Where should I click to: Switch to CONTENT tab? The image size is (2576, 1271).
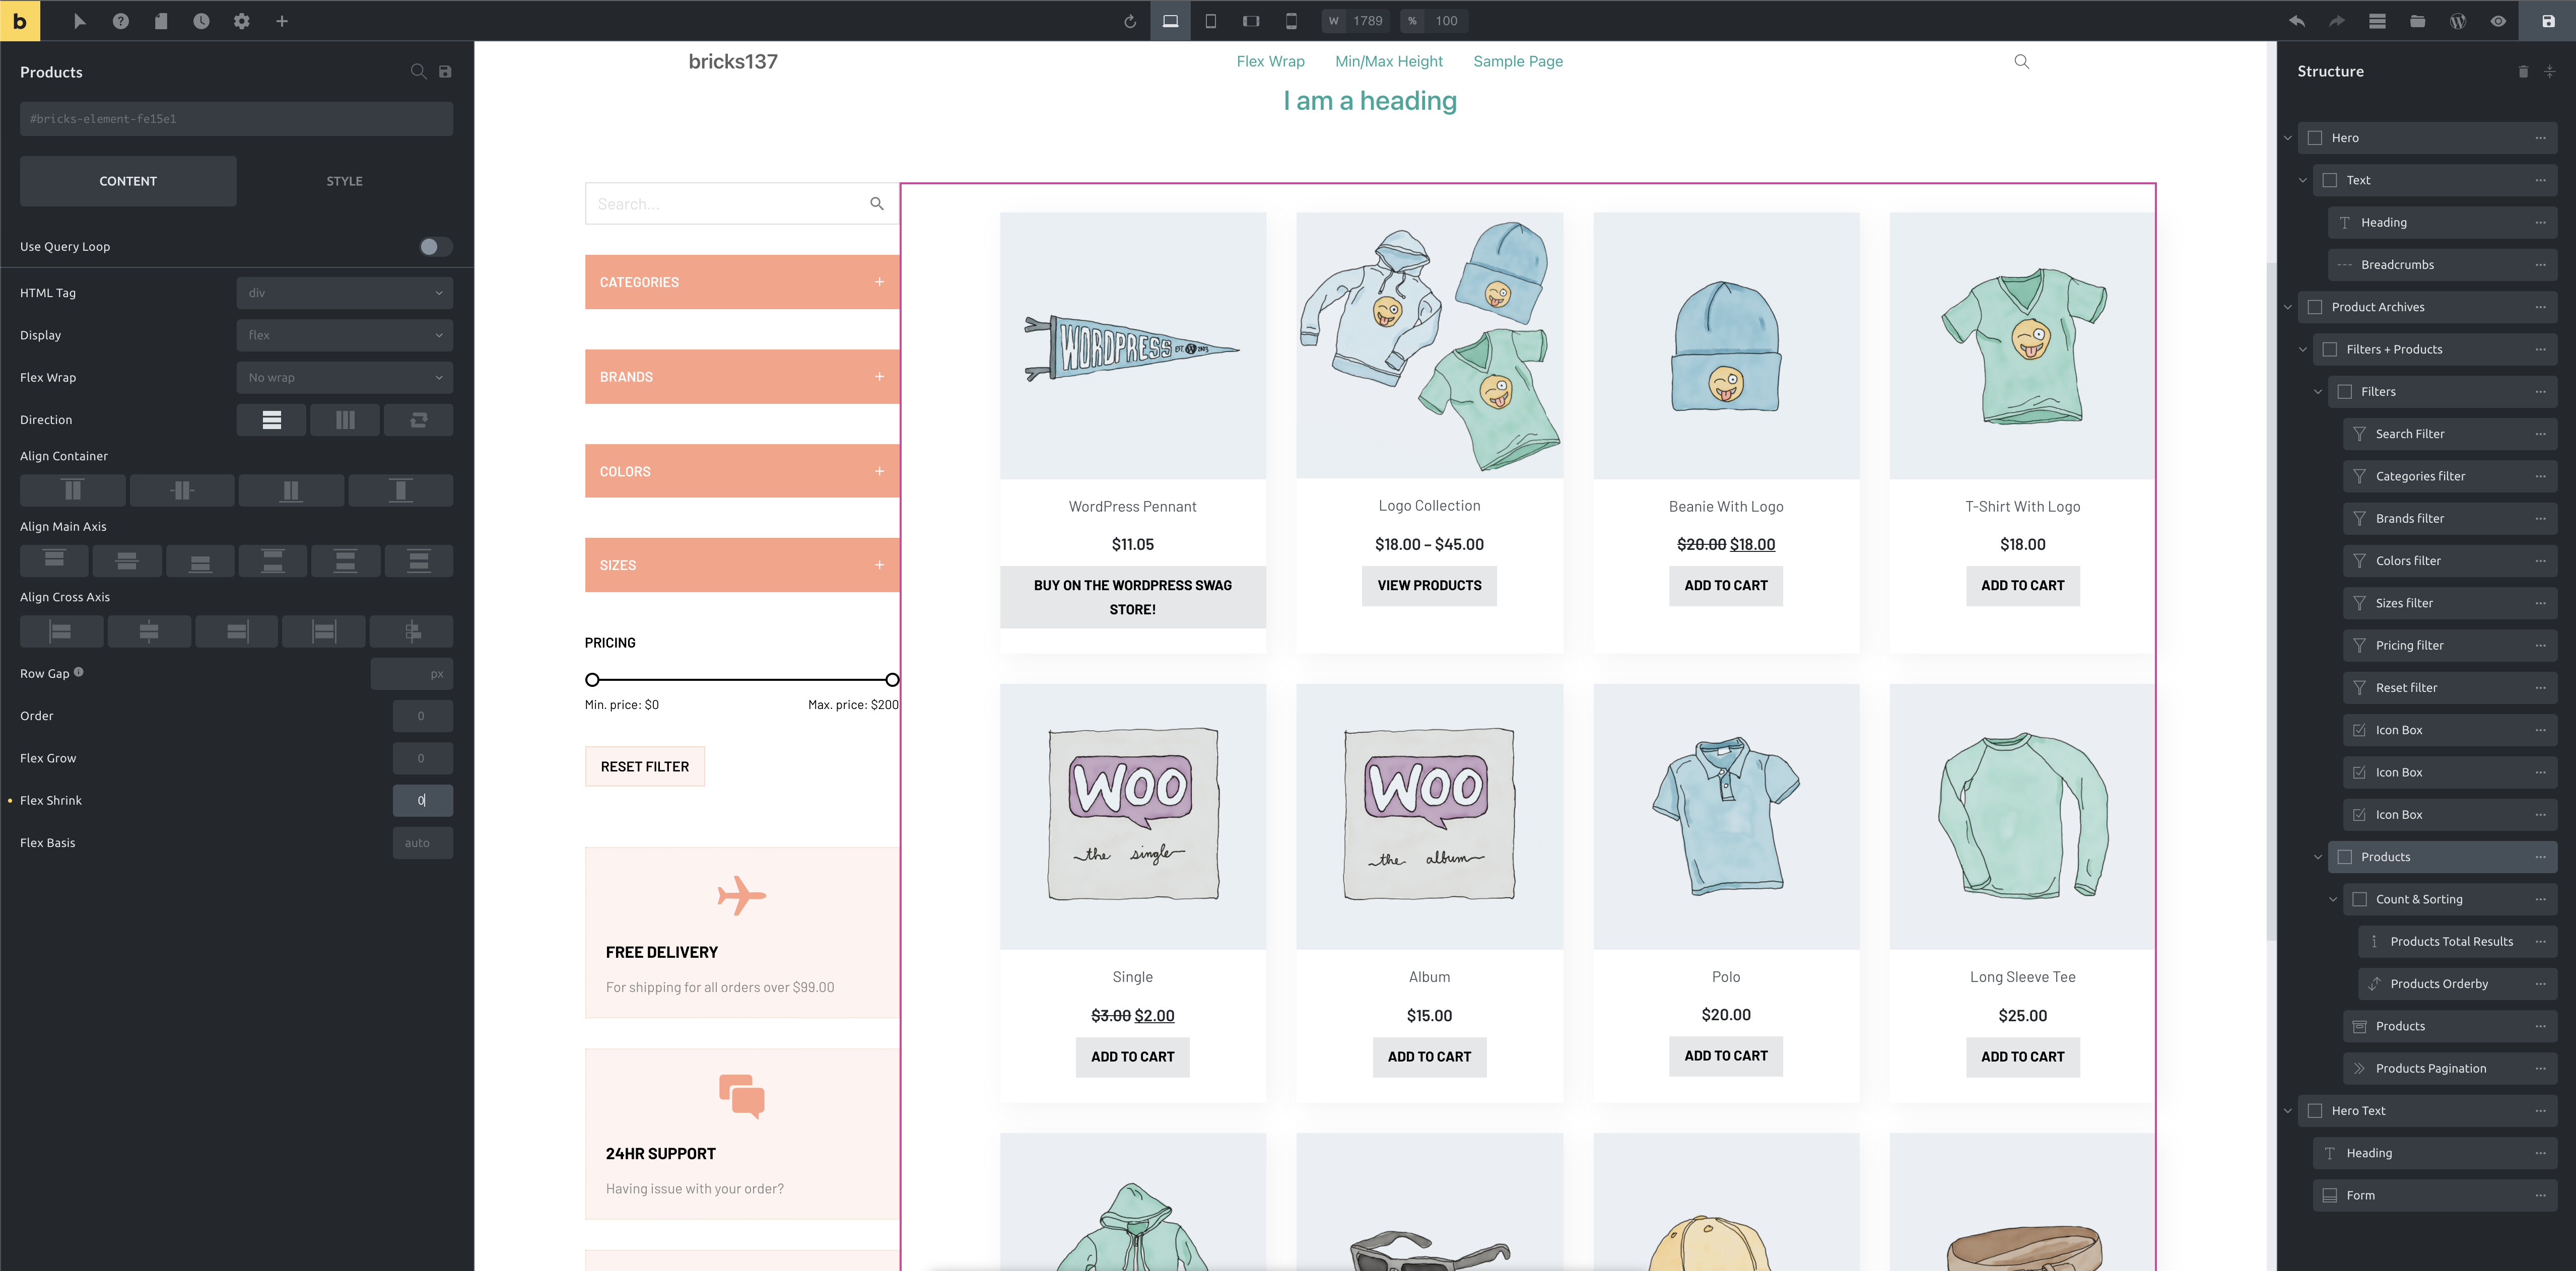point(128,181)
